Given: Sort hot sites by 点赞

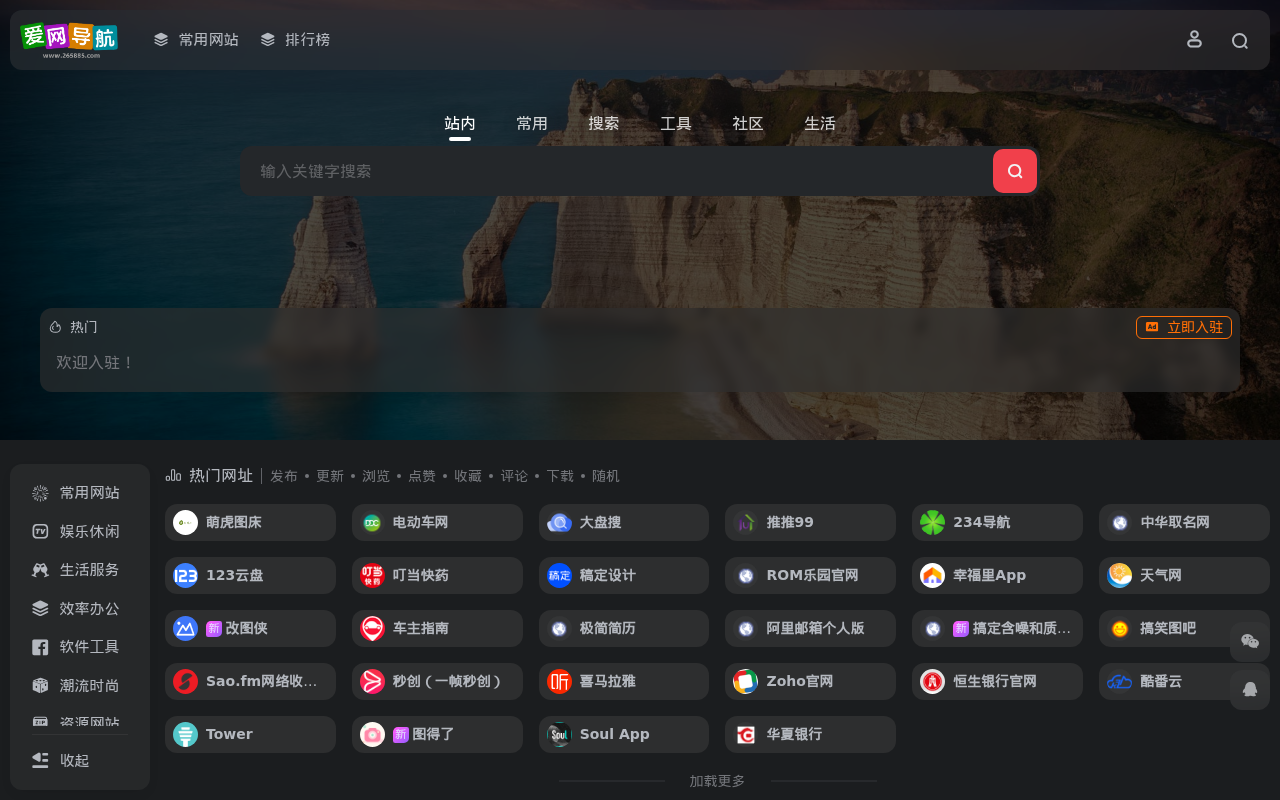Looking at the screenshot, I should [x=422, y=475].
